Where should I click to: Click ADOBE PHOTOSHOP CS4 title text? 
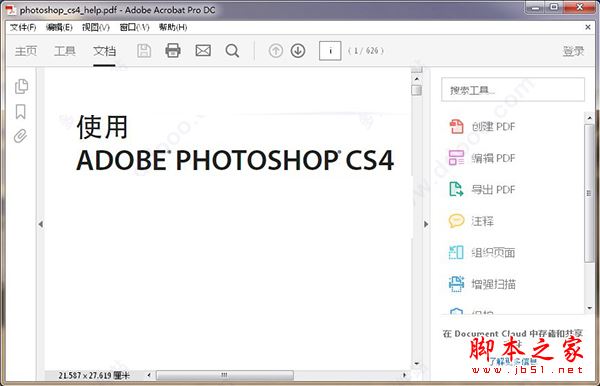(x=235, y=160)
